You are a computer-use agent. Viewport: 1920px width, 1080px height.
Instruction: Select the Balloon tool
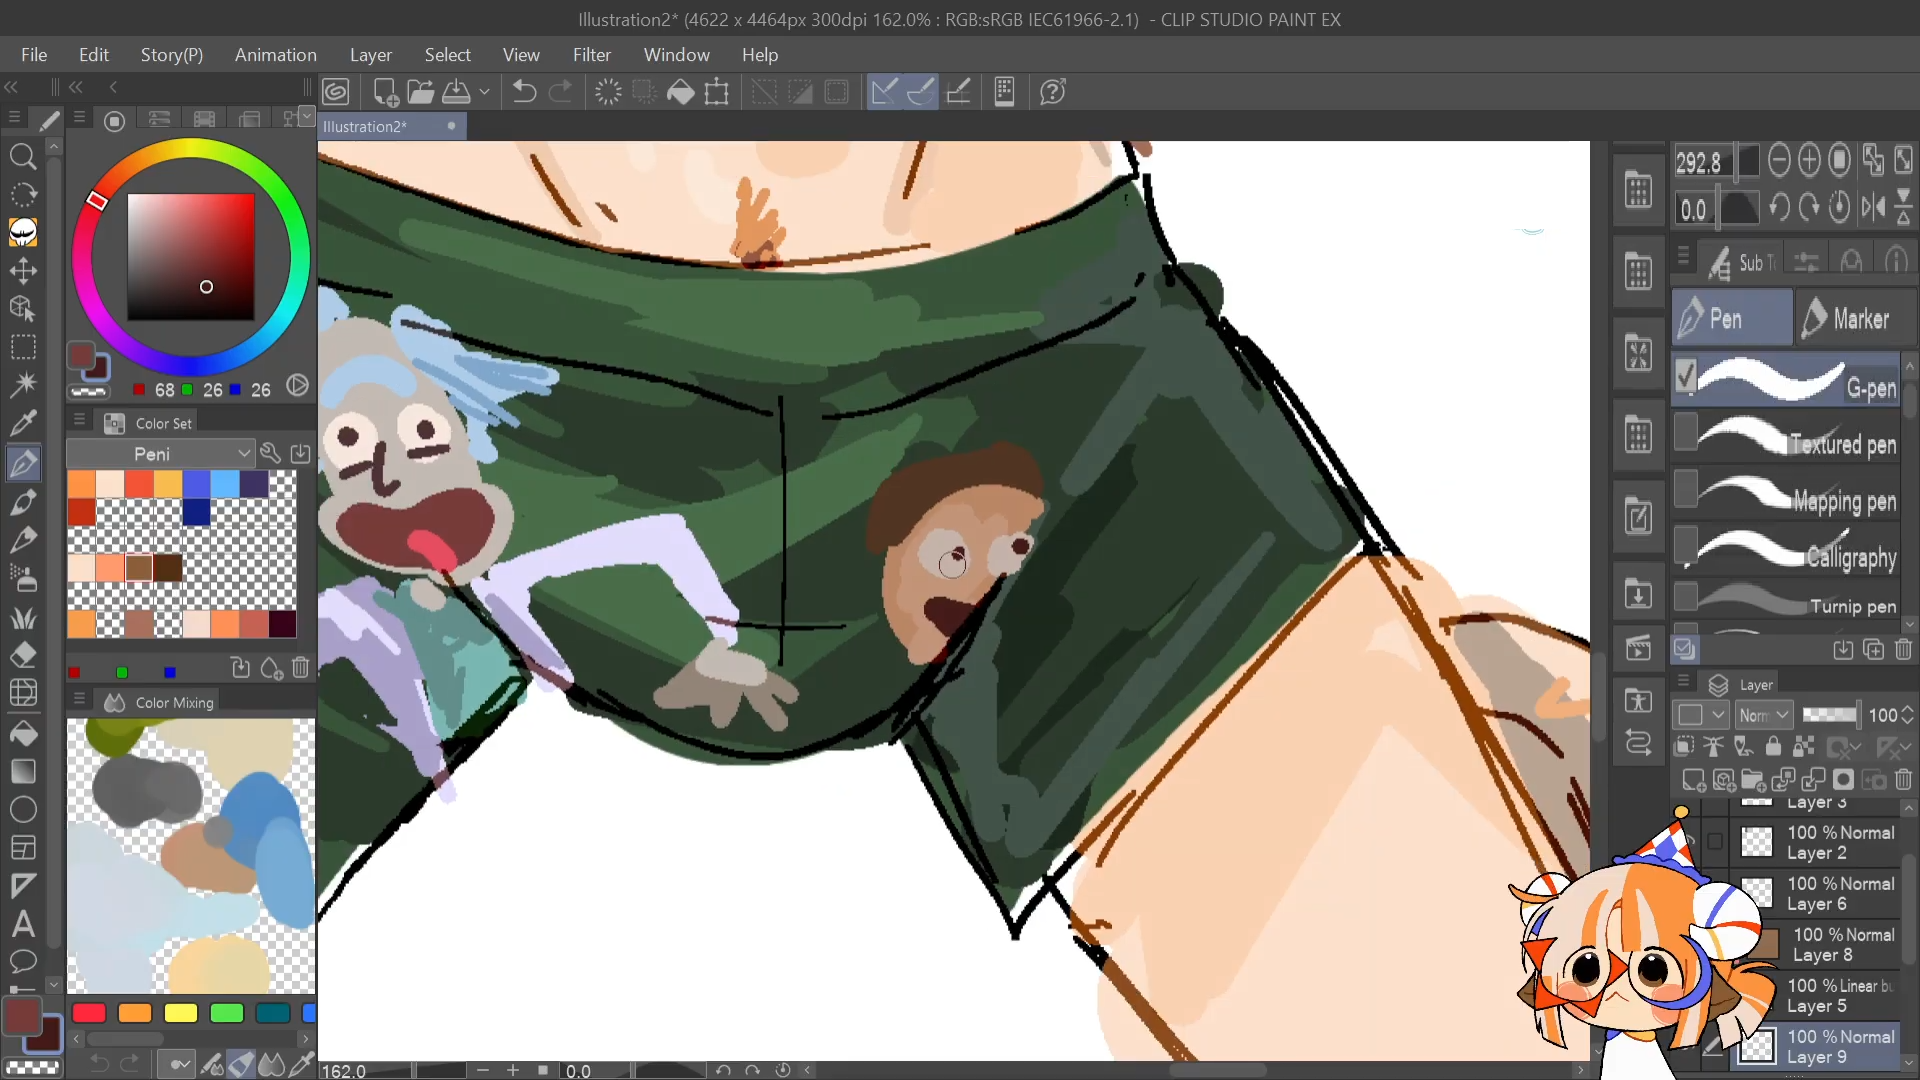coord(23,961)
